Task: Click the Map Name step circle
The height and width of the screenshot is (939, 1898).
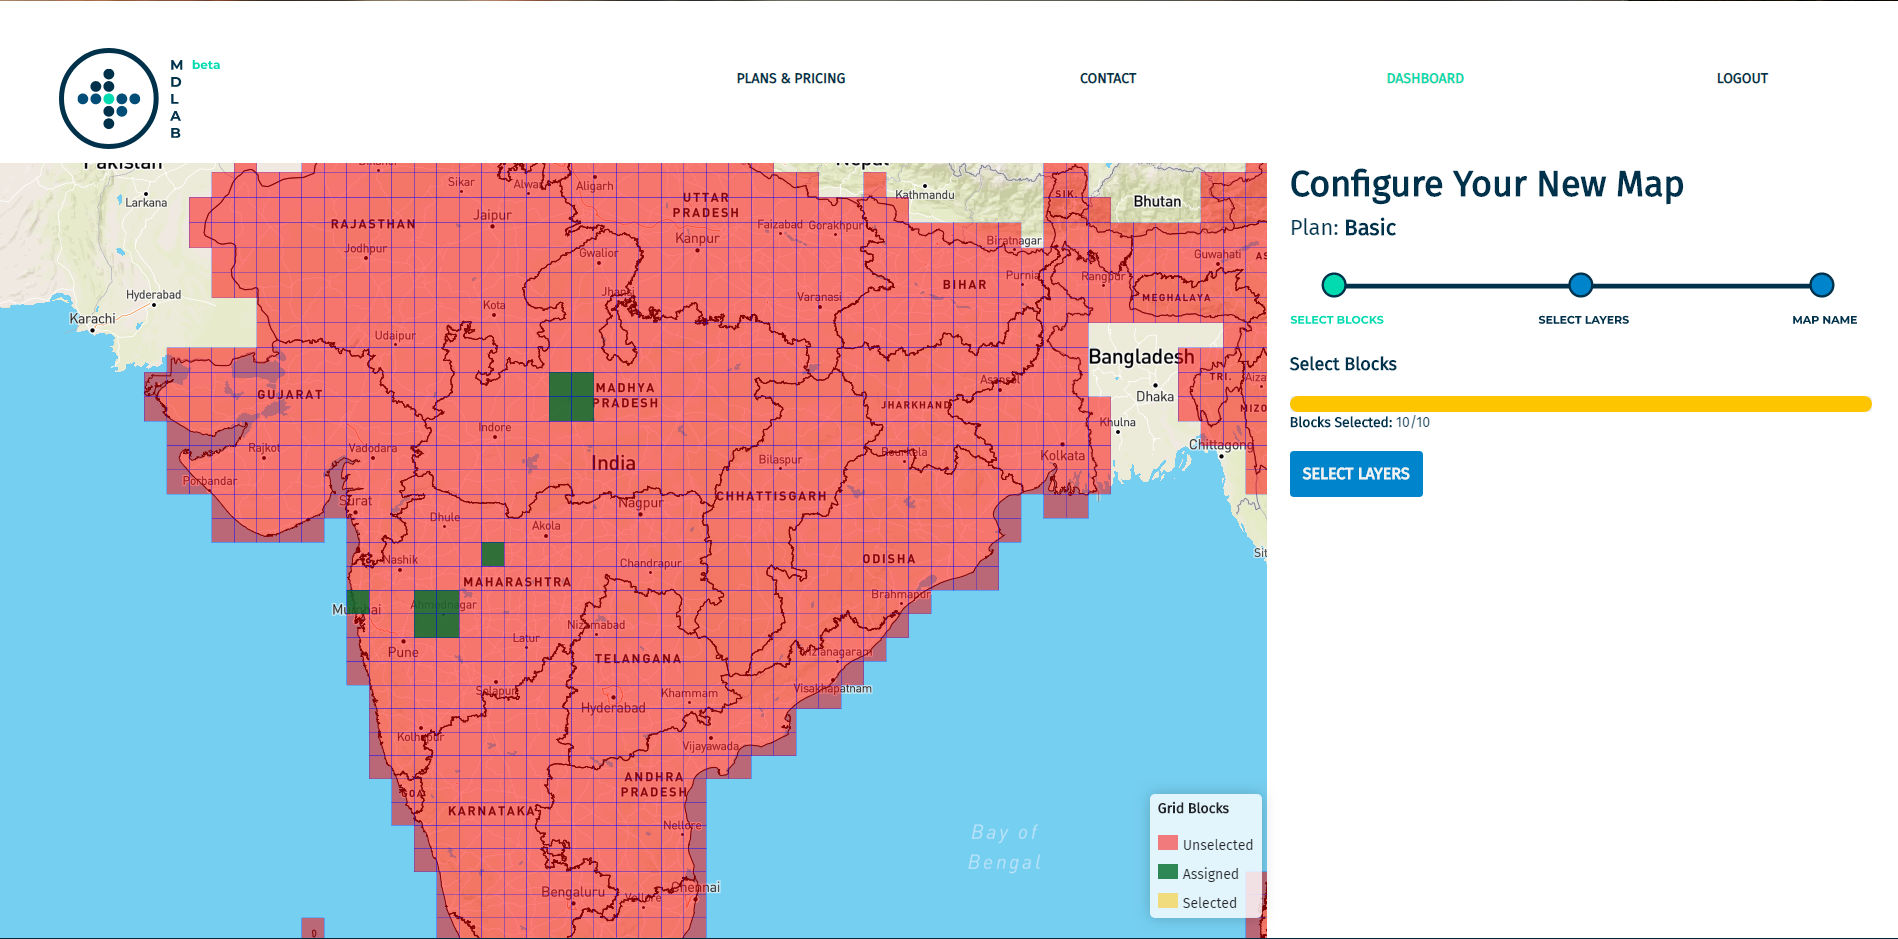Action: coord(1822,285)
